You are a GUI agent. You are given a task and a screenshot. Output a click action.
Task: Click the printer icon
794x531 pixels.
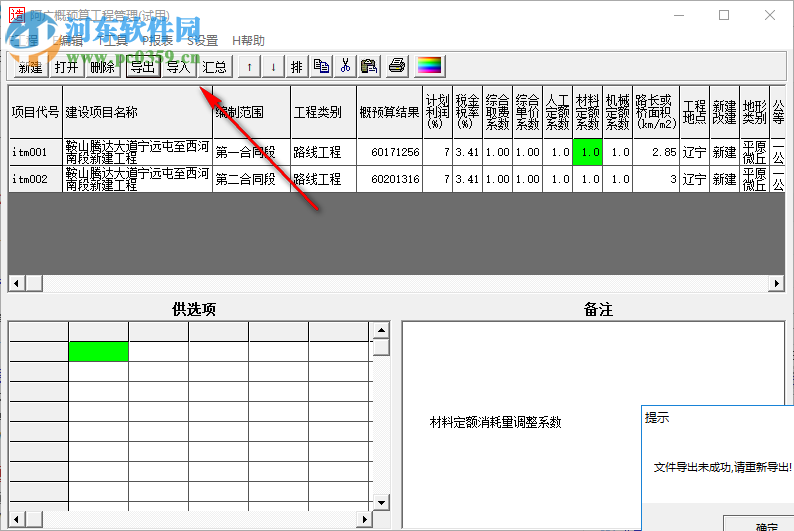397,66
